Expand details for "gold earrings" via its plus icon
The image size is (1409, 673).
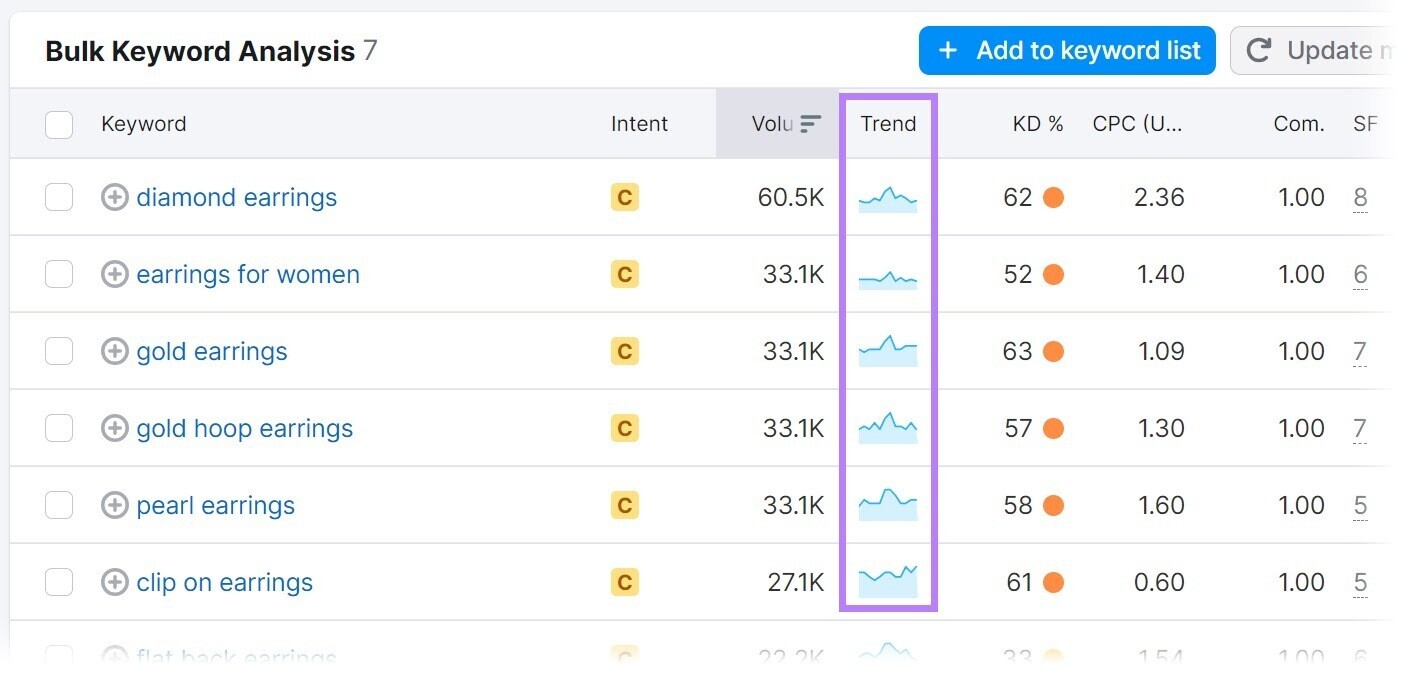[115, 351]
